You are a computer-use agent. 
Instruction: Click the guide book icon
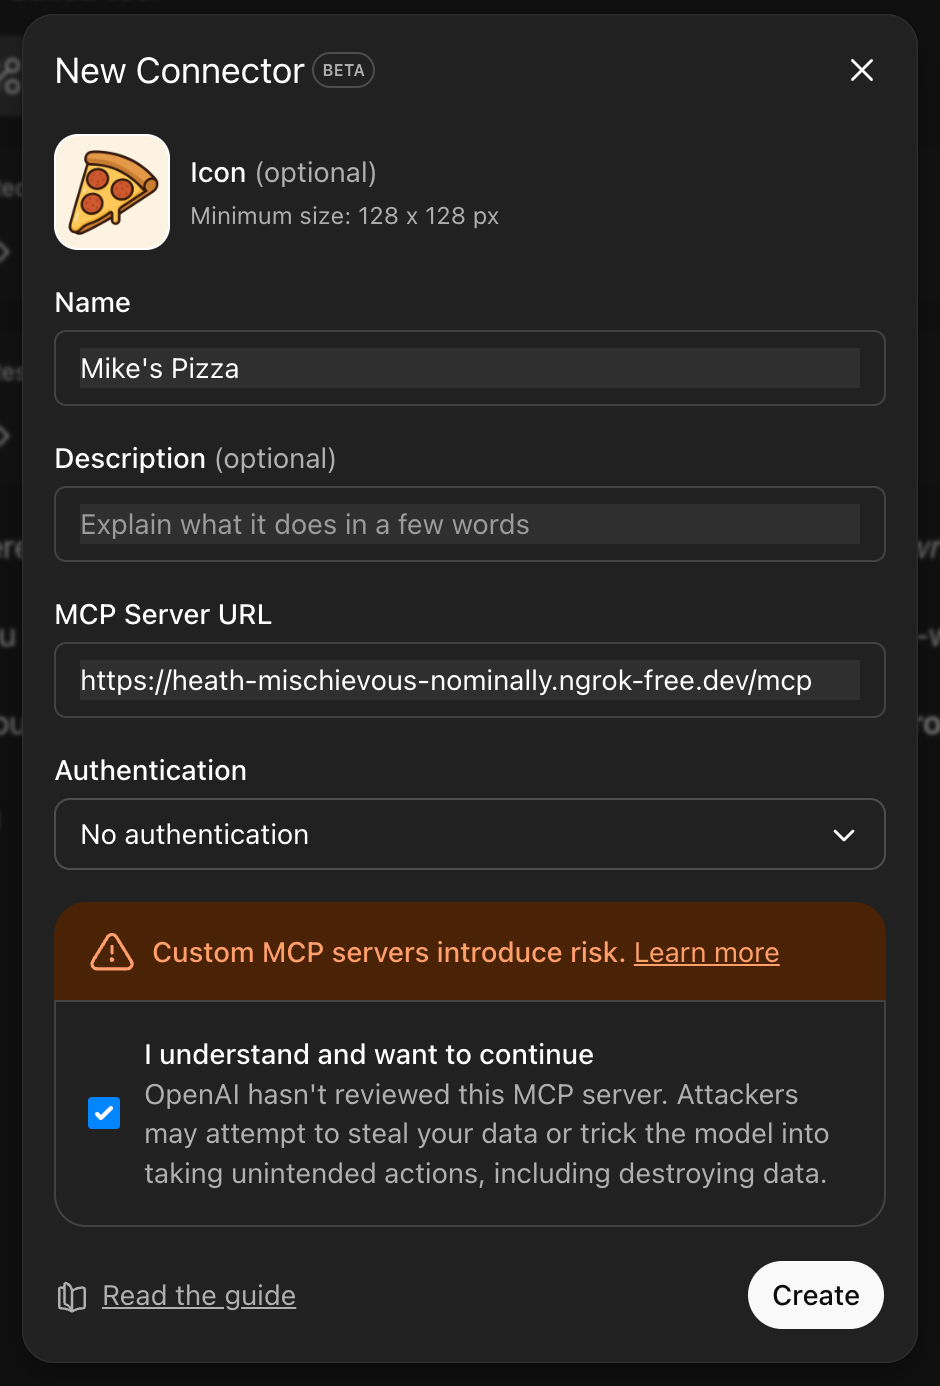(x=72, y=1297)
